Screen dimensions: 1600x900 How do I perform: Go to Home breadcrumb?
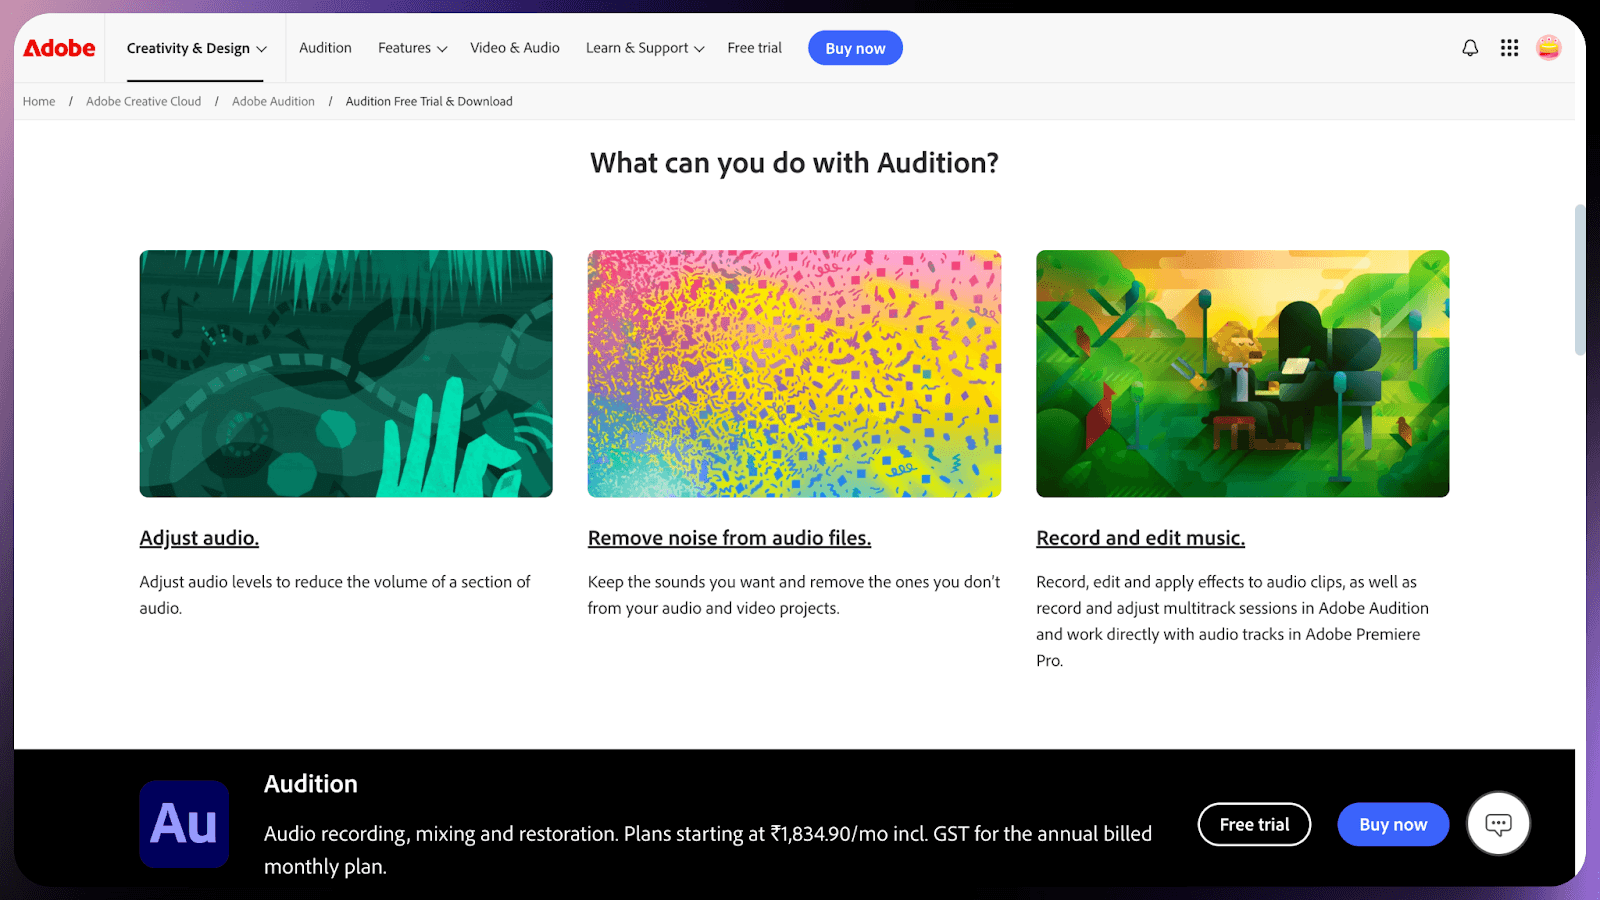[39, 101]
